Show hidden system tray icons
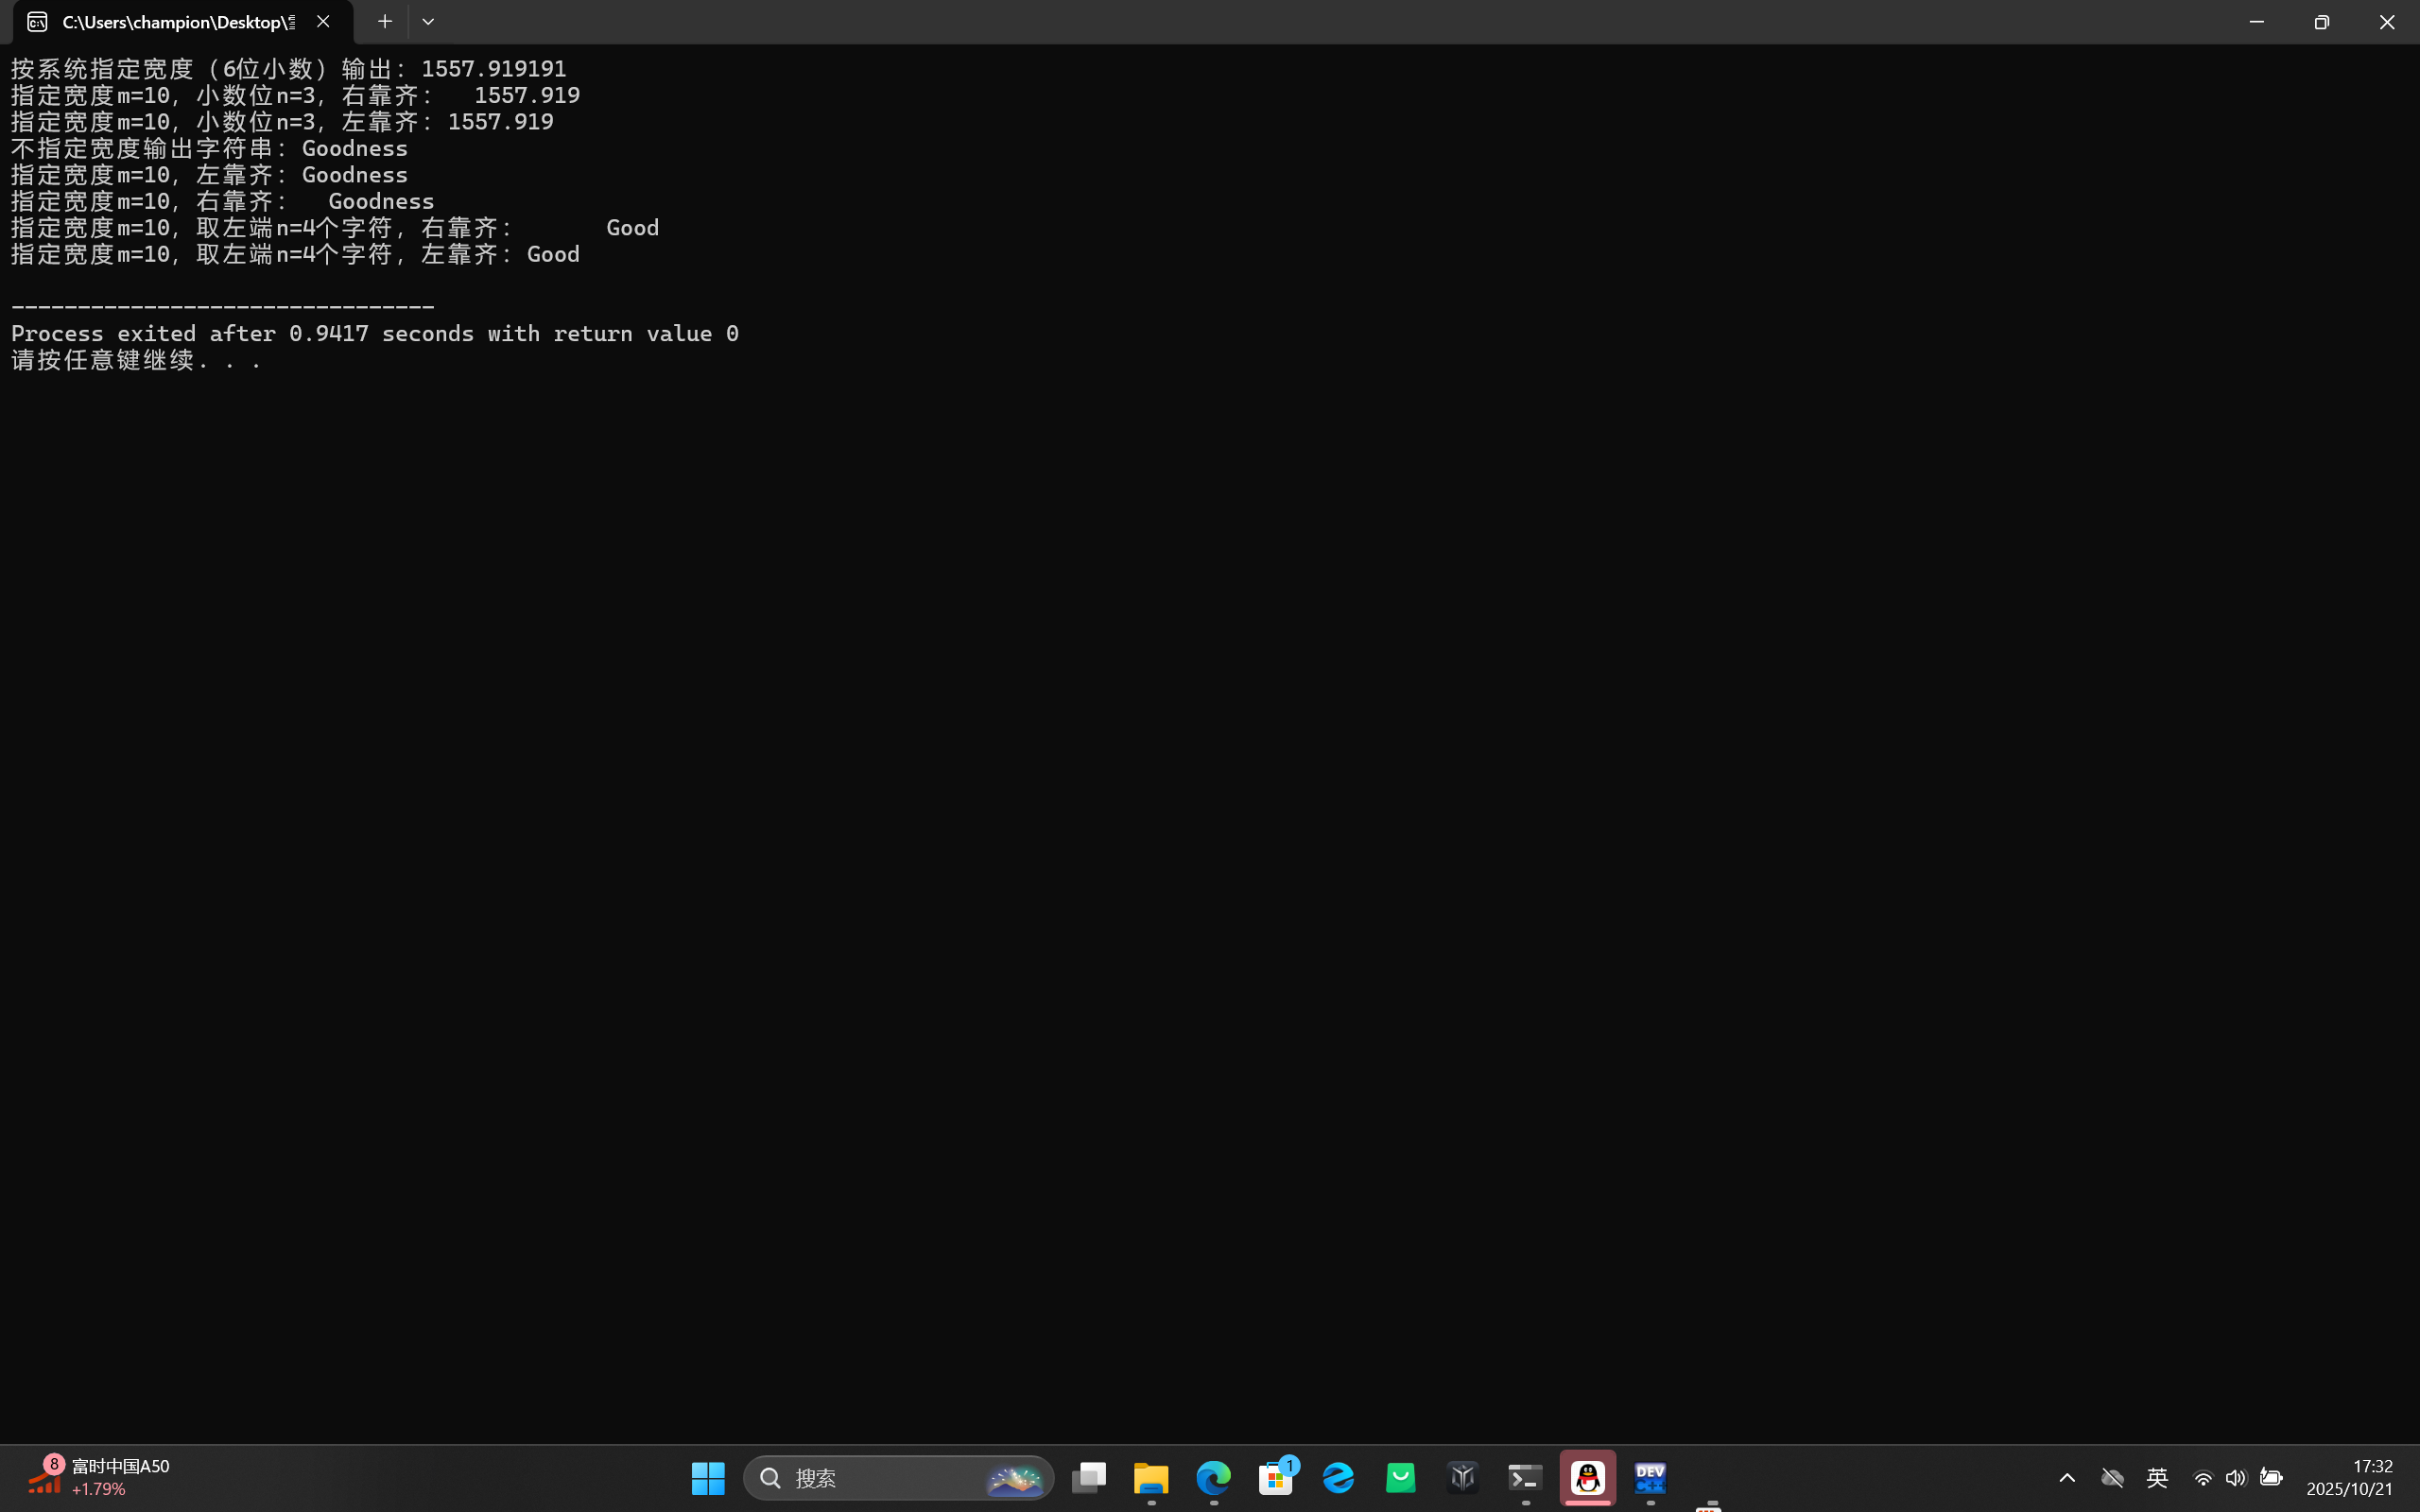The height and width of the screenshot is (1512, 2420). pyautogui.click(x=2067, y=1477)
